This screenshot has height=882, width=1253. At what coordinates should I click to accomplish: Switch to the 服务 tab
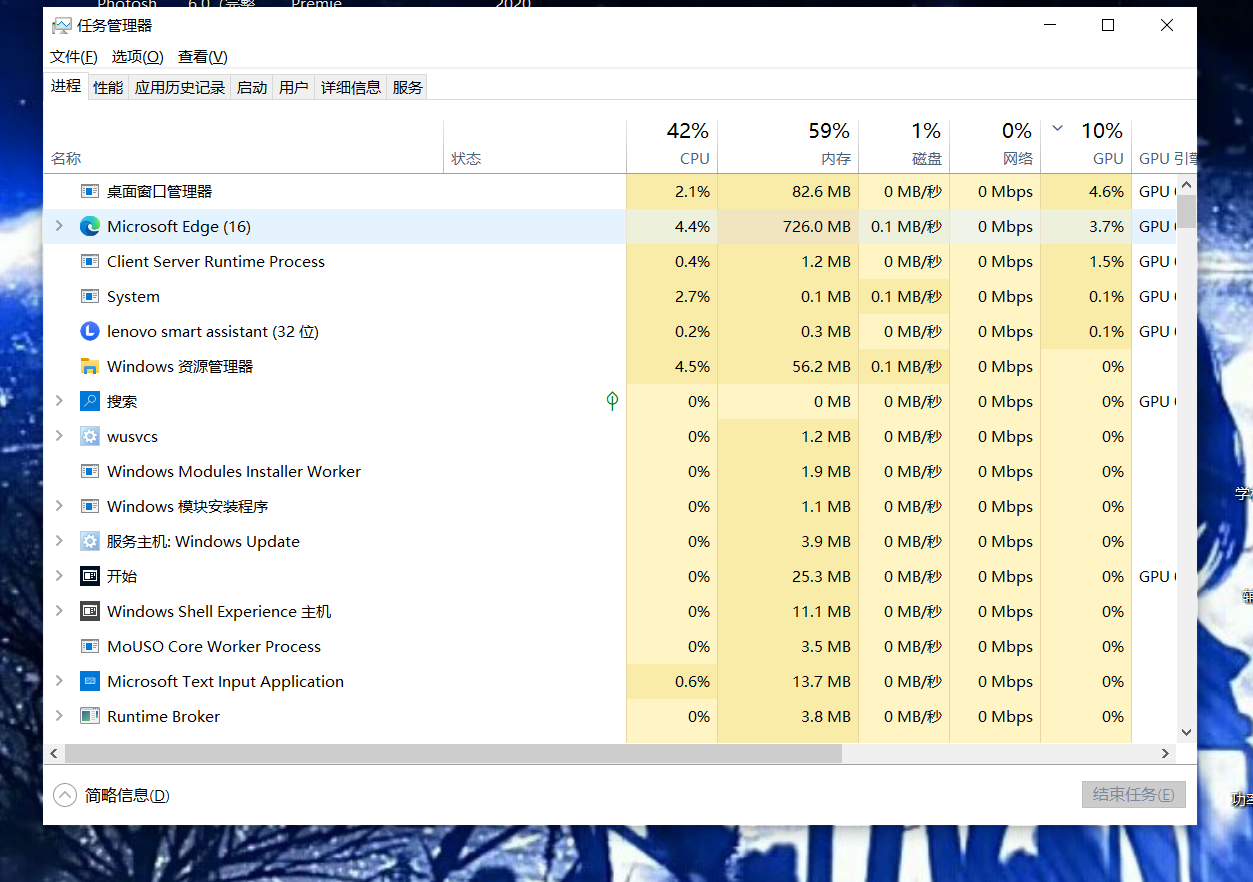coord(408,88)
